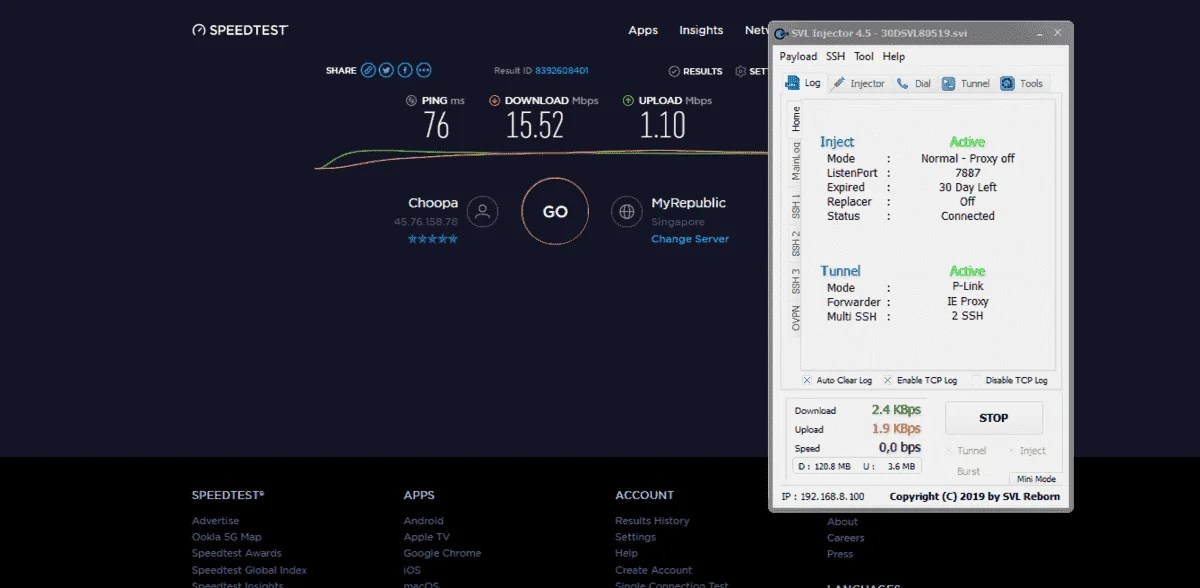Open the Press footer link
This screenshot has width=1200, height=588.
click(840, 553)
